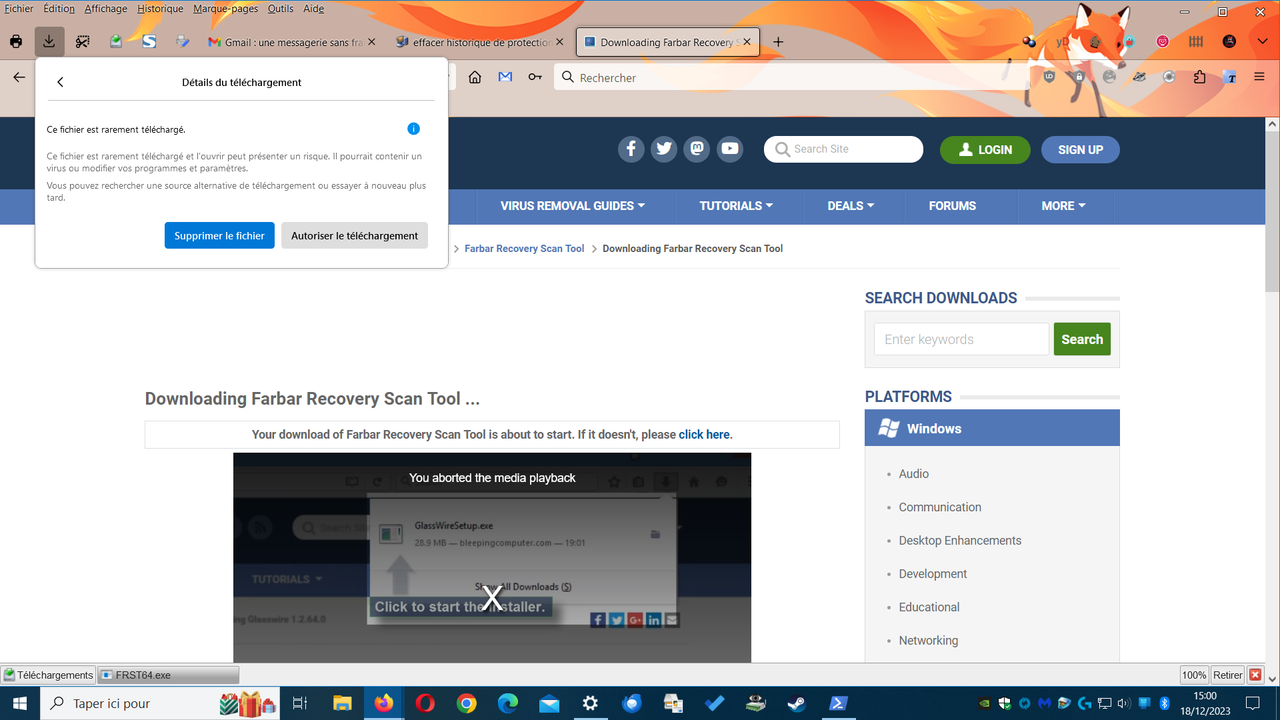Open the Historique menu
This screenshot has height=720, width=1280.
click(158, 8)
